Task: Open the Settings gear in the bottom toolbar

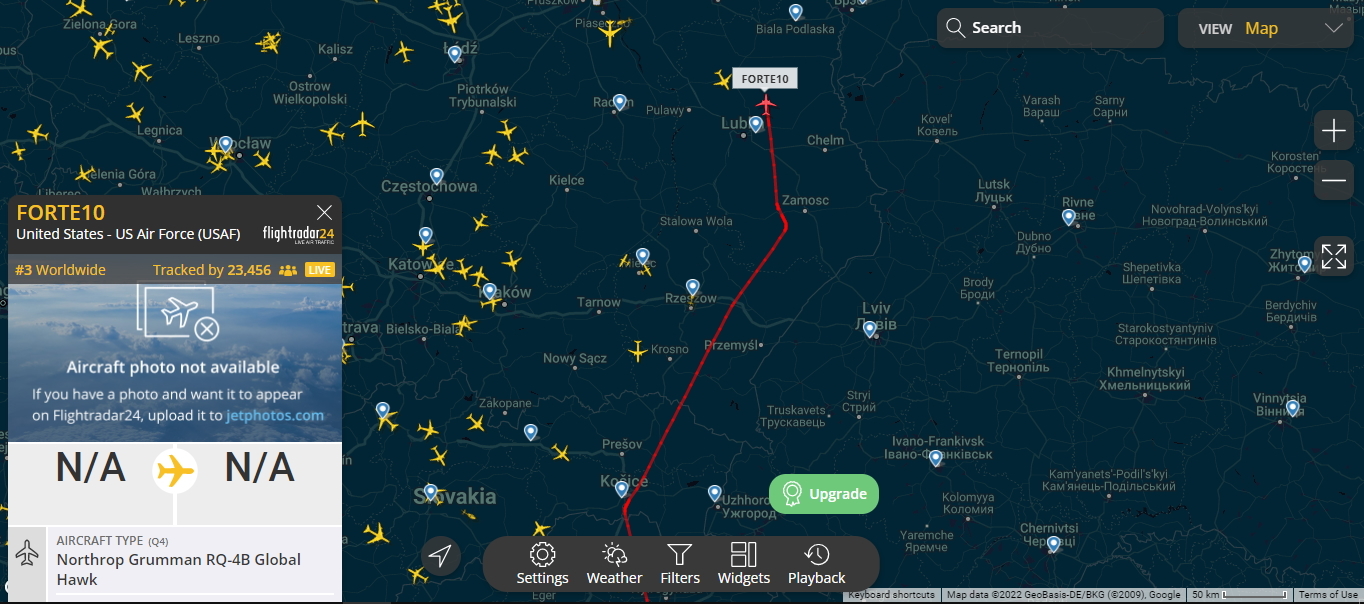Action: (542, 565)
